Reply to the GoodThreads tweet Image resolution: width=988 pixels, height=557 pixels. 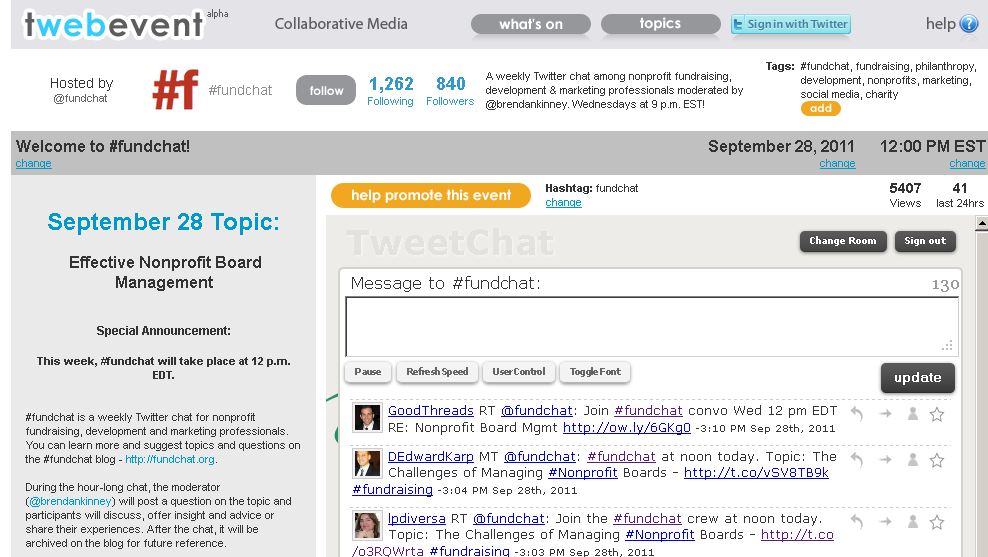pos(856,413)
